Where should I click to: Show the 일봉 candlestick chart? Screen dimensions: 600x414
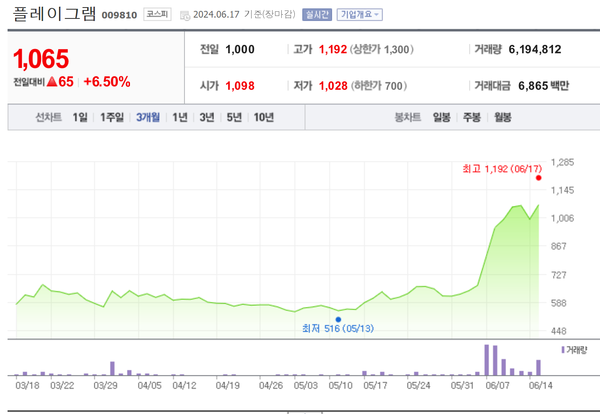pyautogui.click(x=441, y=117)
